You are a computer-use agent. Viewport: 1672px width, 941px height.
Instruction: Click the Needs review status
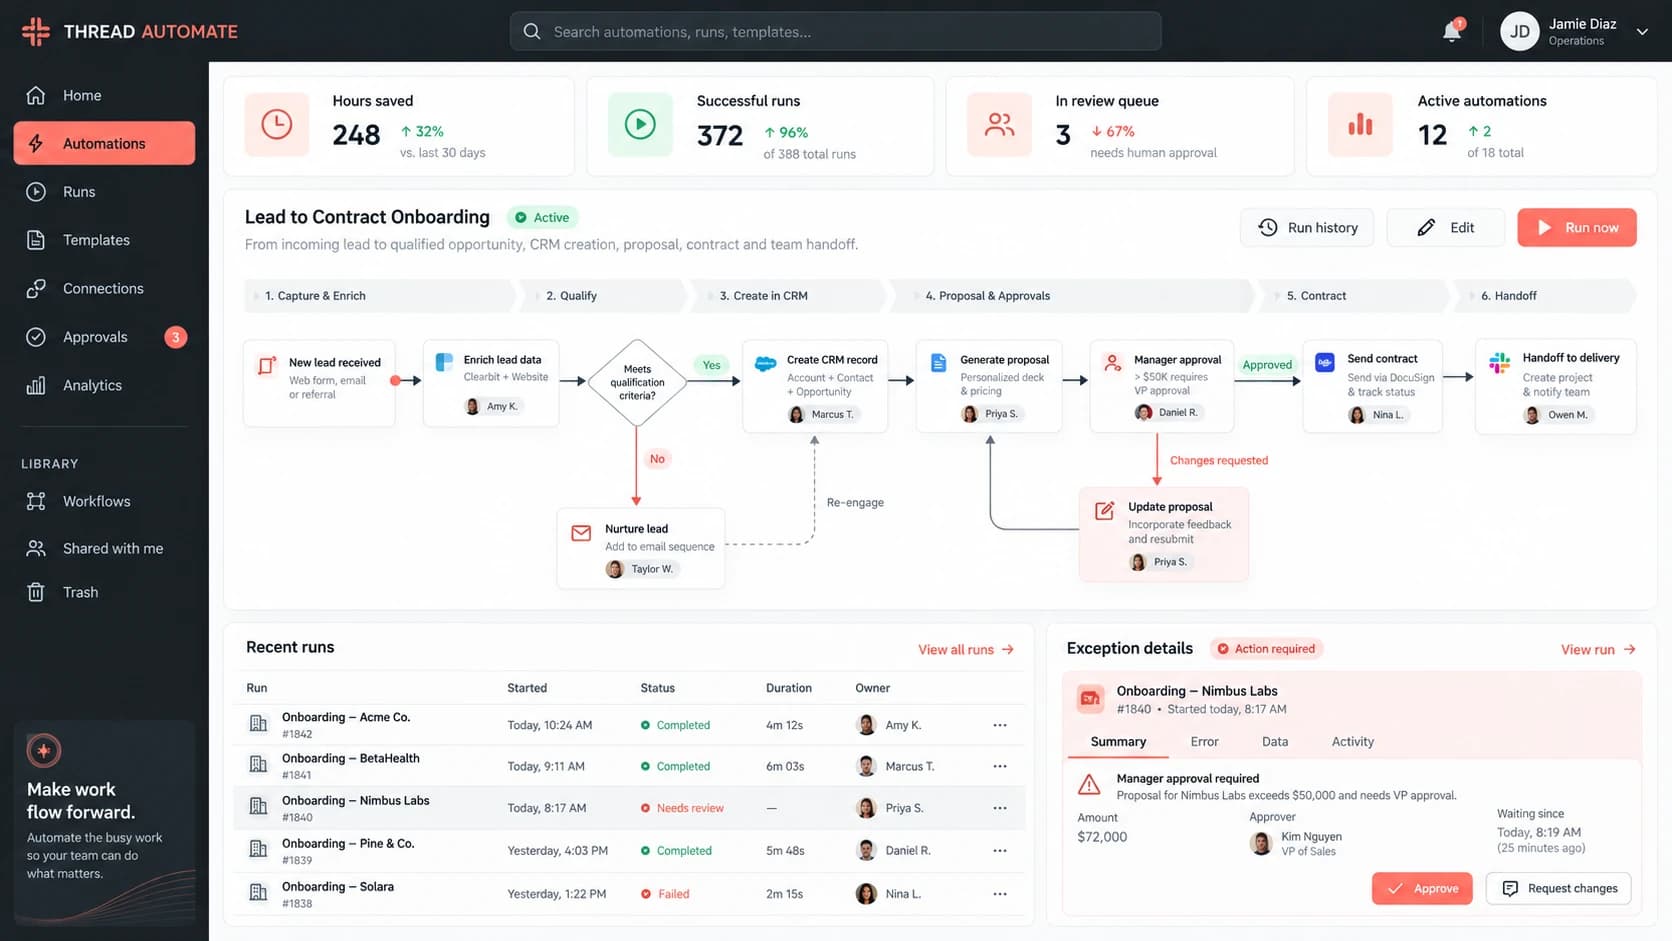click(682, 808)
